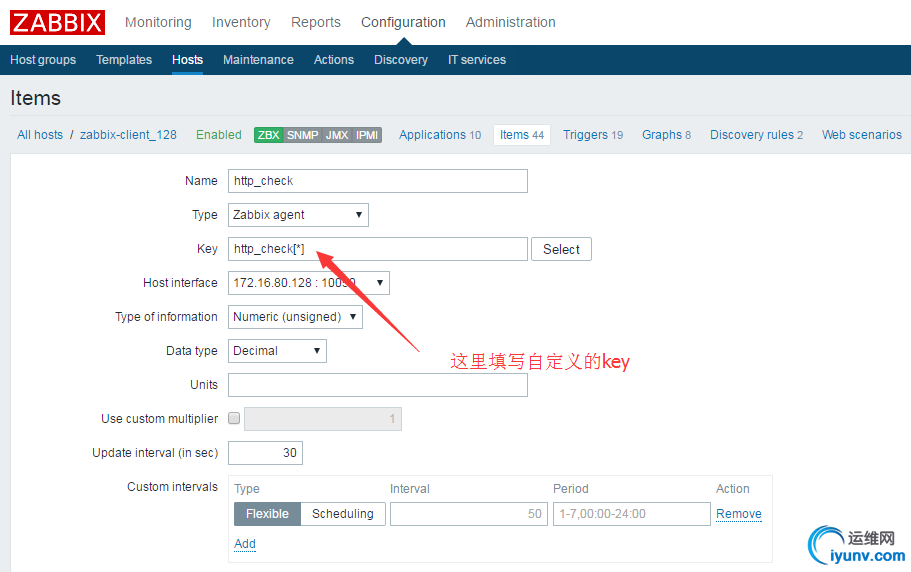Open the Actions submenu
This screenshot has height=572, width=911.
(x=333, y=60)
